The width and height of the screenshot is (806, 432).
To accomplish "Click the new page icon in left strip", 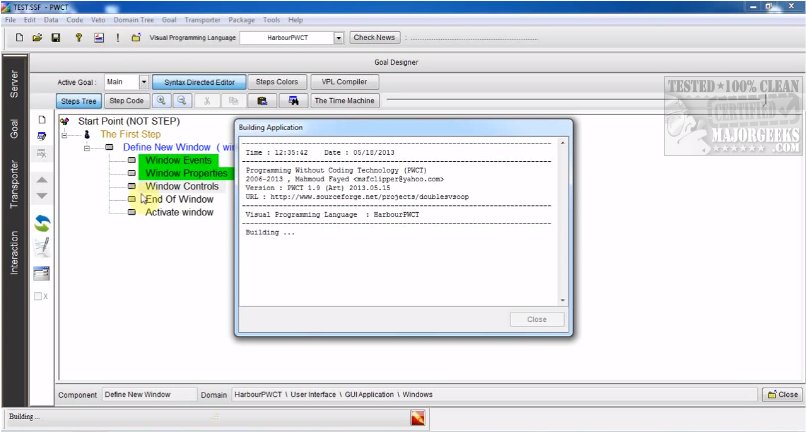I will click(x=42, y=120).
